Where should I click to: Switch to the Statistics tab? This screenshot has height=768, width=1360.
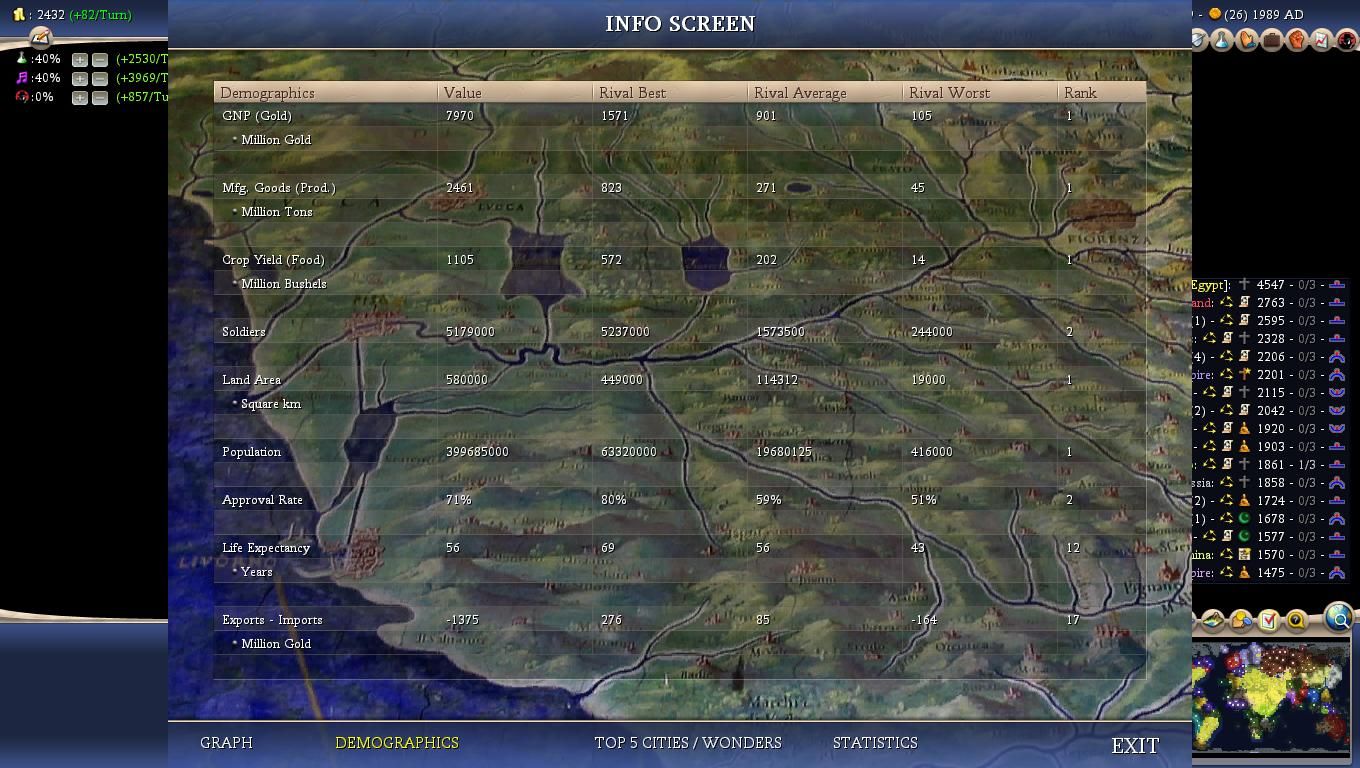click(875, 743)
